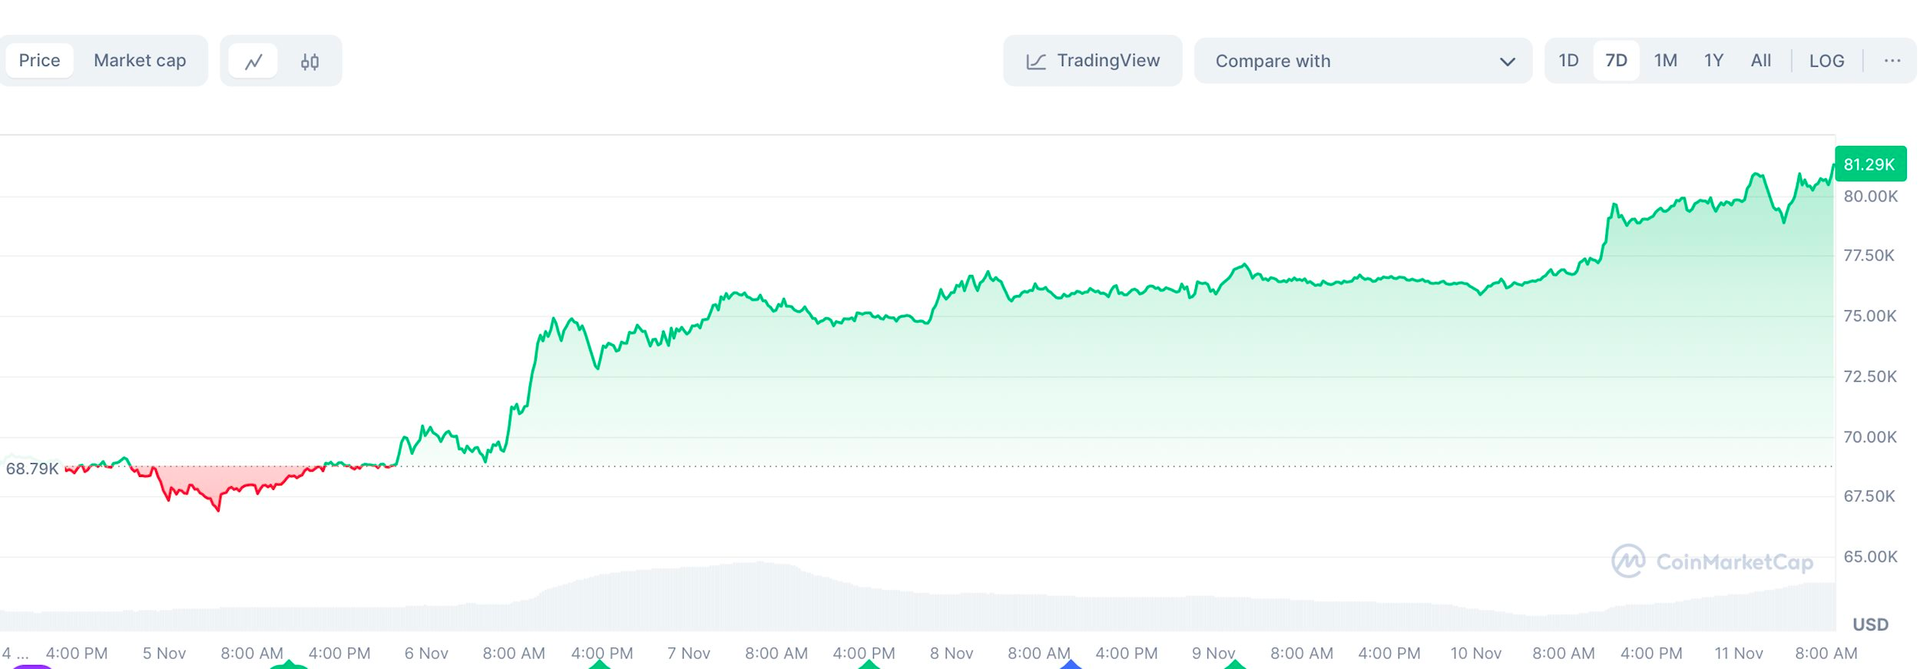Switch to line chart view icon
This screenshot has width=1920, height=669.
254,61
